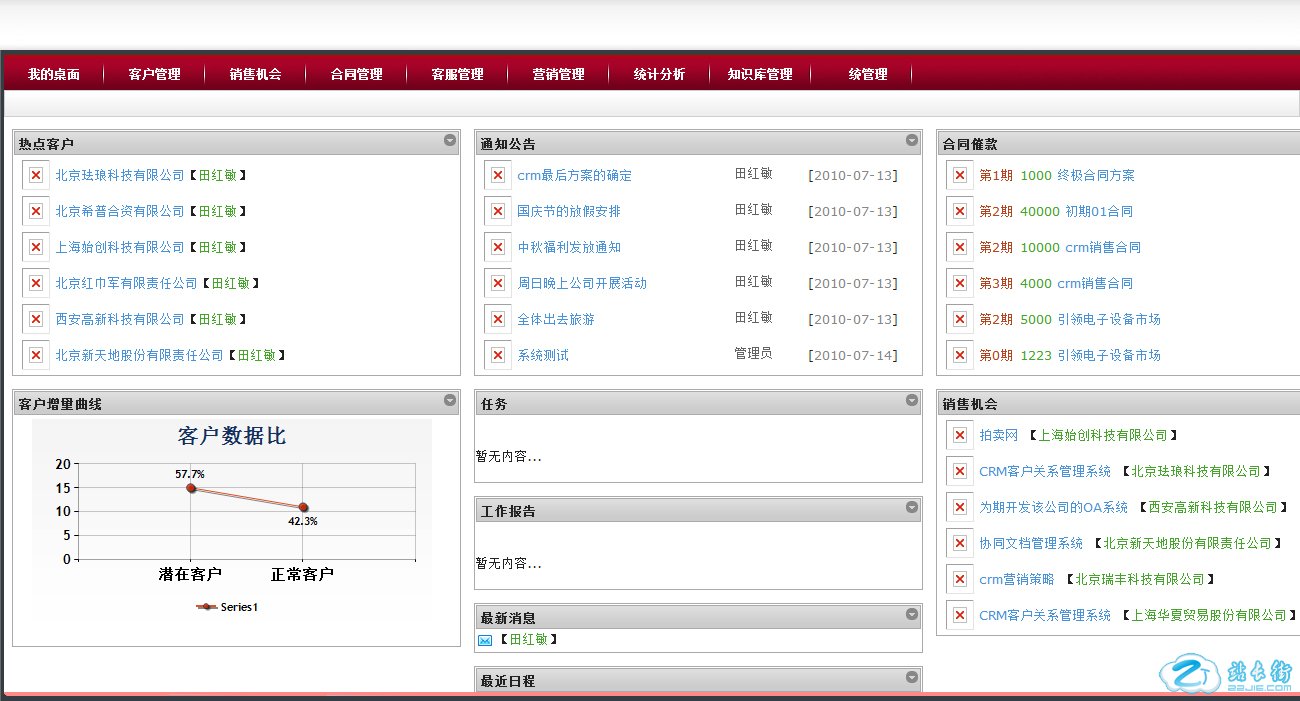Click the icon beside 第1期 1000 终极合同方案
This screenshot has height=701, width=1300.
pyautogui.click(x=960, y=175)
